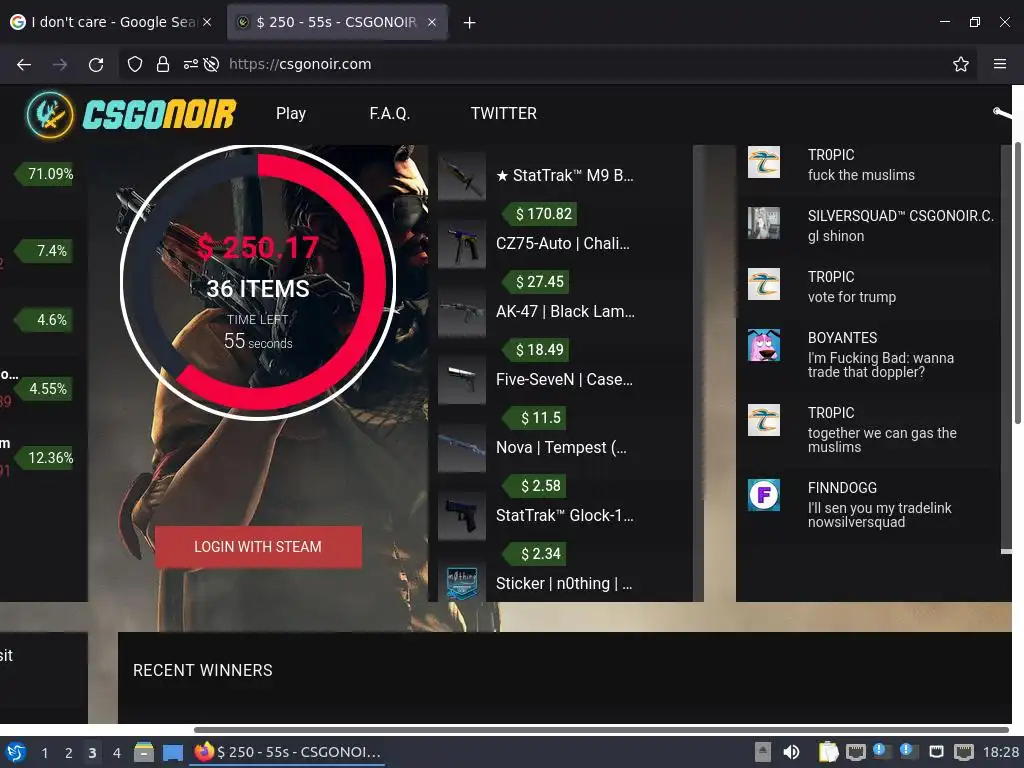Open the file manager icon in the taskbar

(x=144, y=752)
